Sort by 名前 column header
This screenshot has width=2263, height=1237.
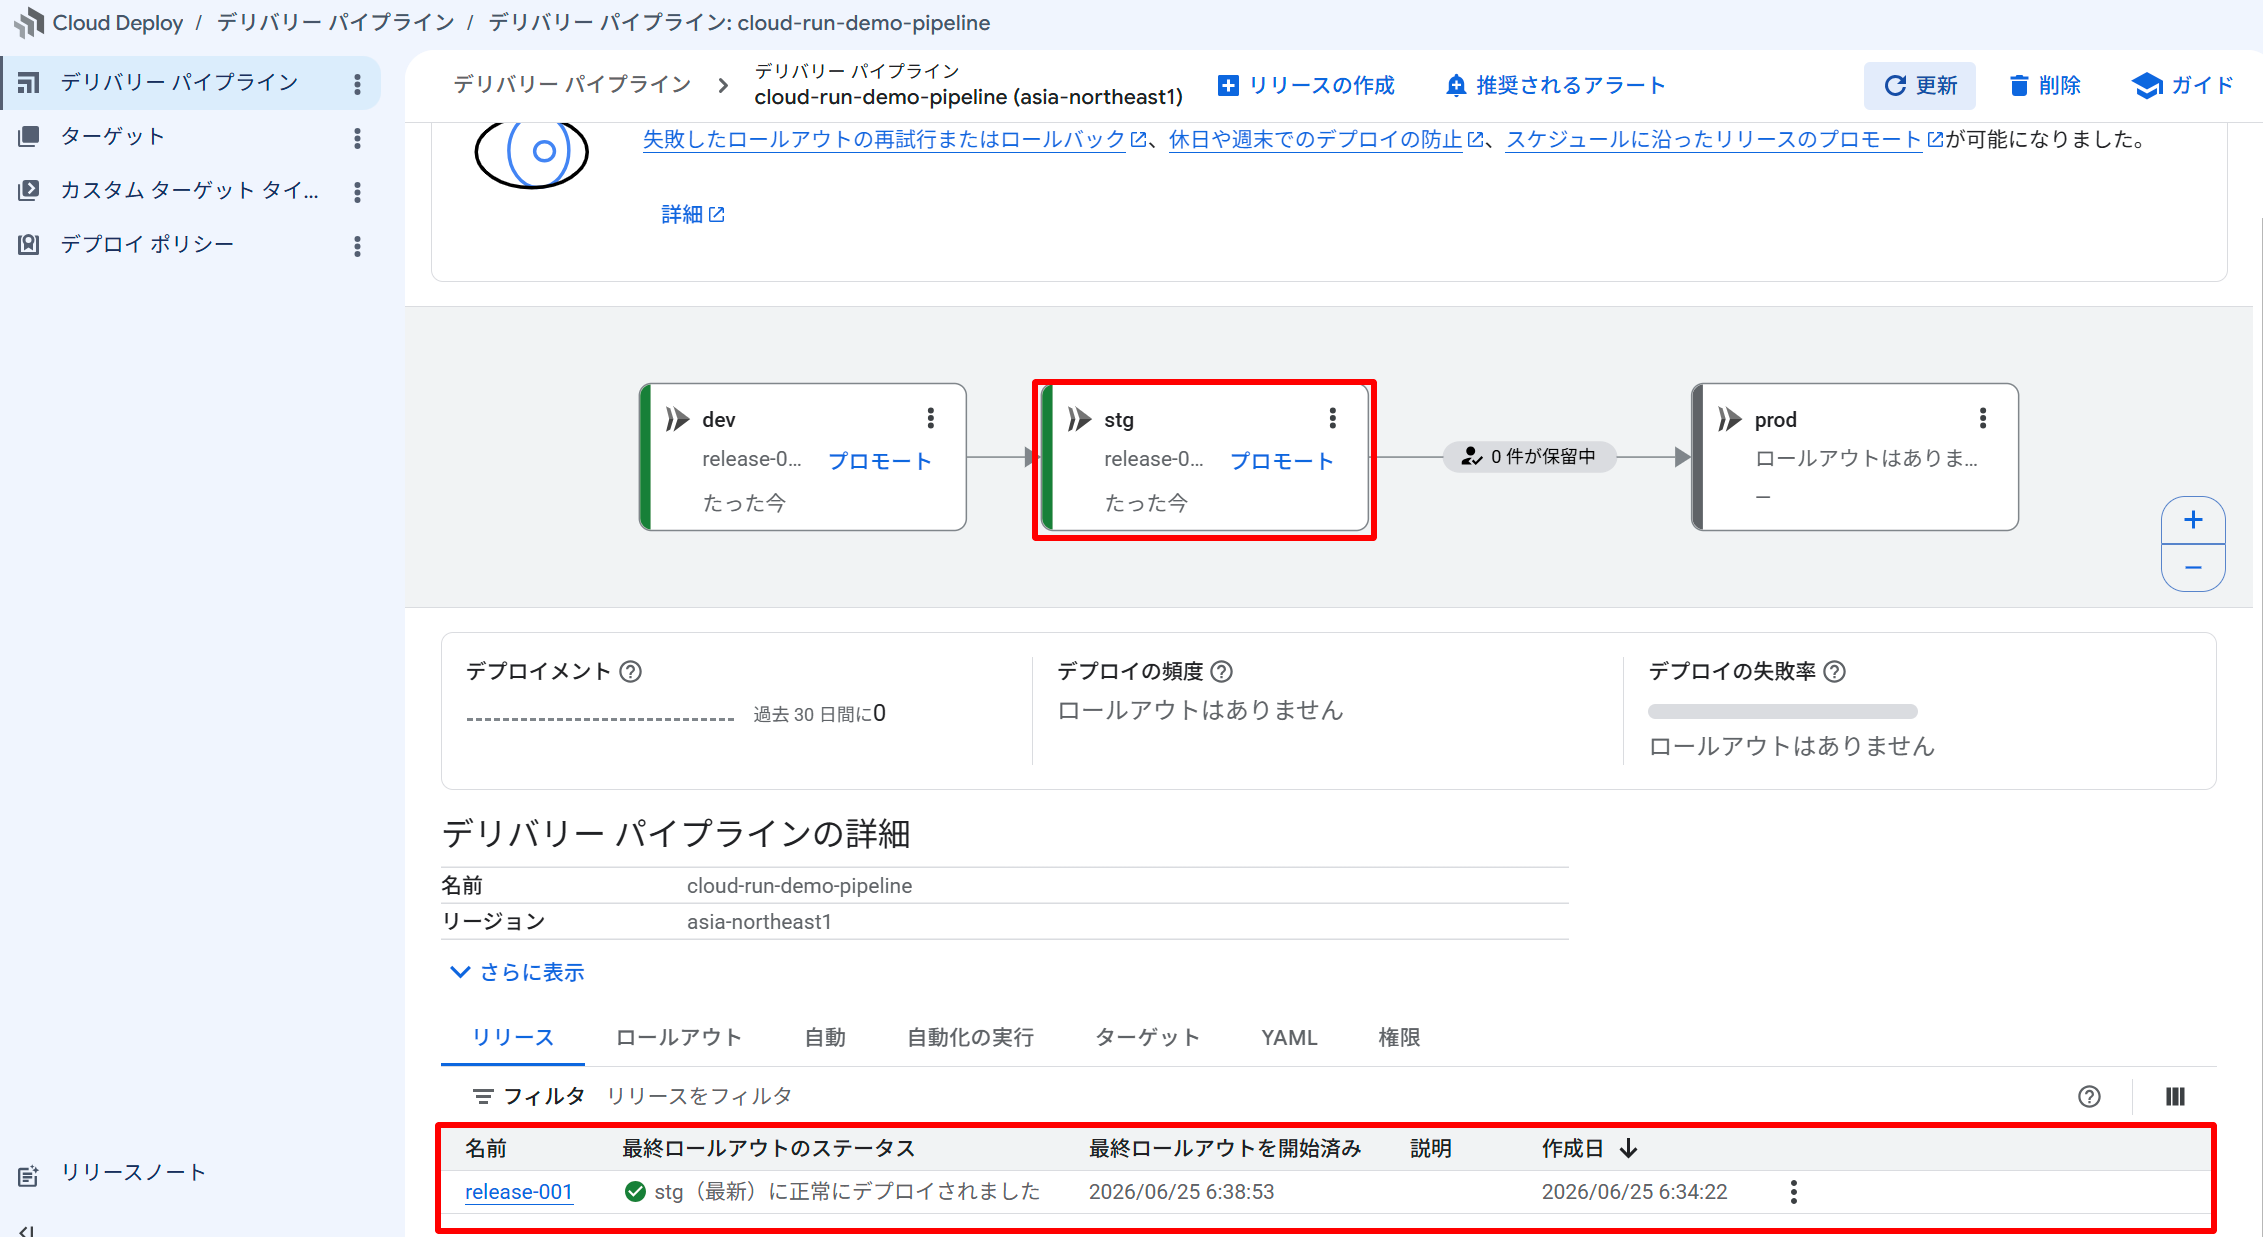pyautogui.click(x=486, y=1148)
